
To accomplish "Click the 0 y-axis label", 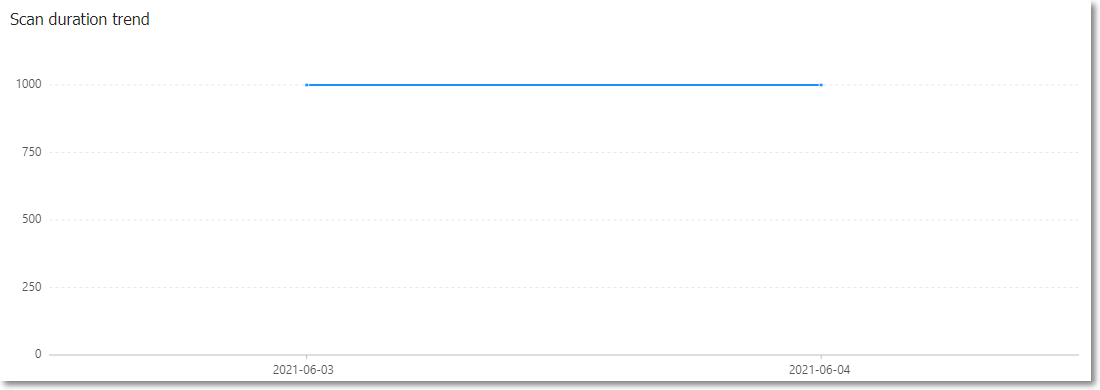I will 39,354.
